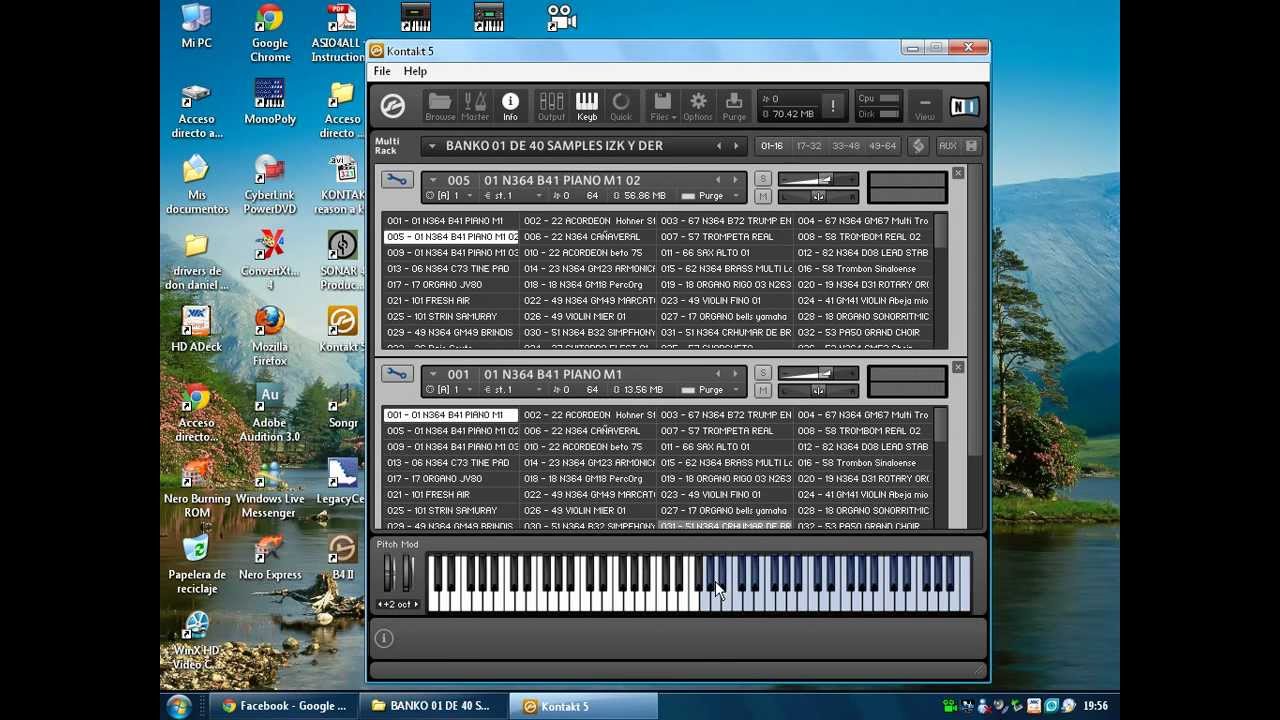
Task: Minimize all instrument headers icon next to AUX
Action: pyautogui.click(x=971, y=146)
